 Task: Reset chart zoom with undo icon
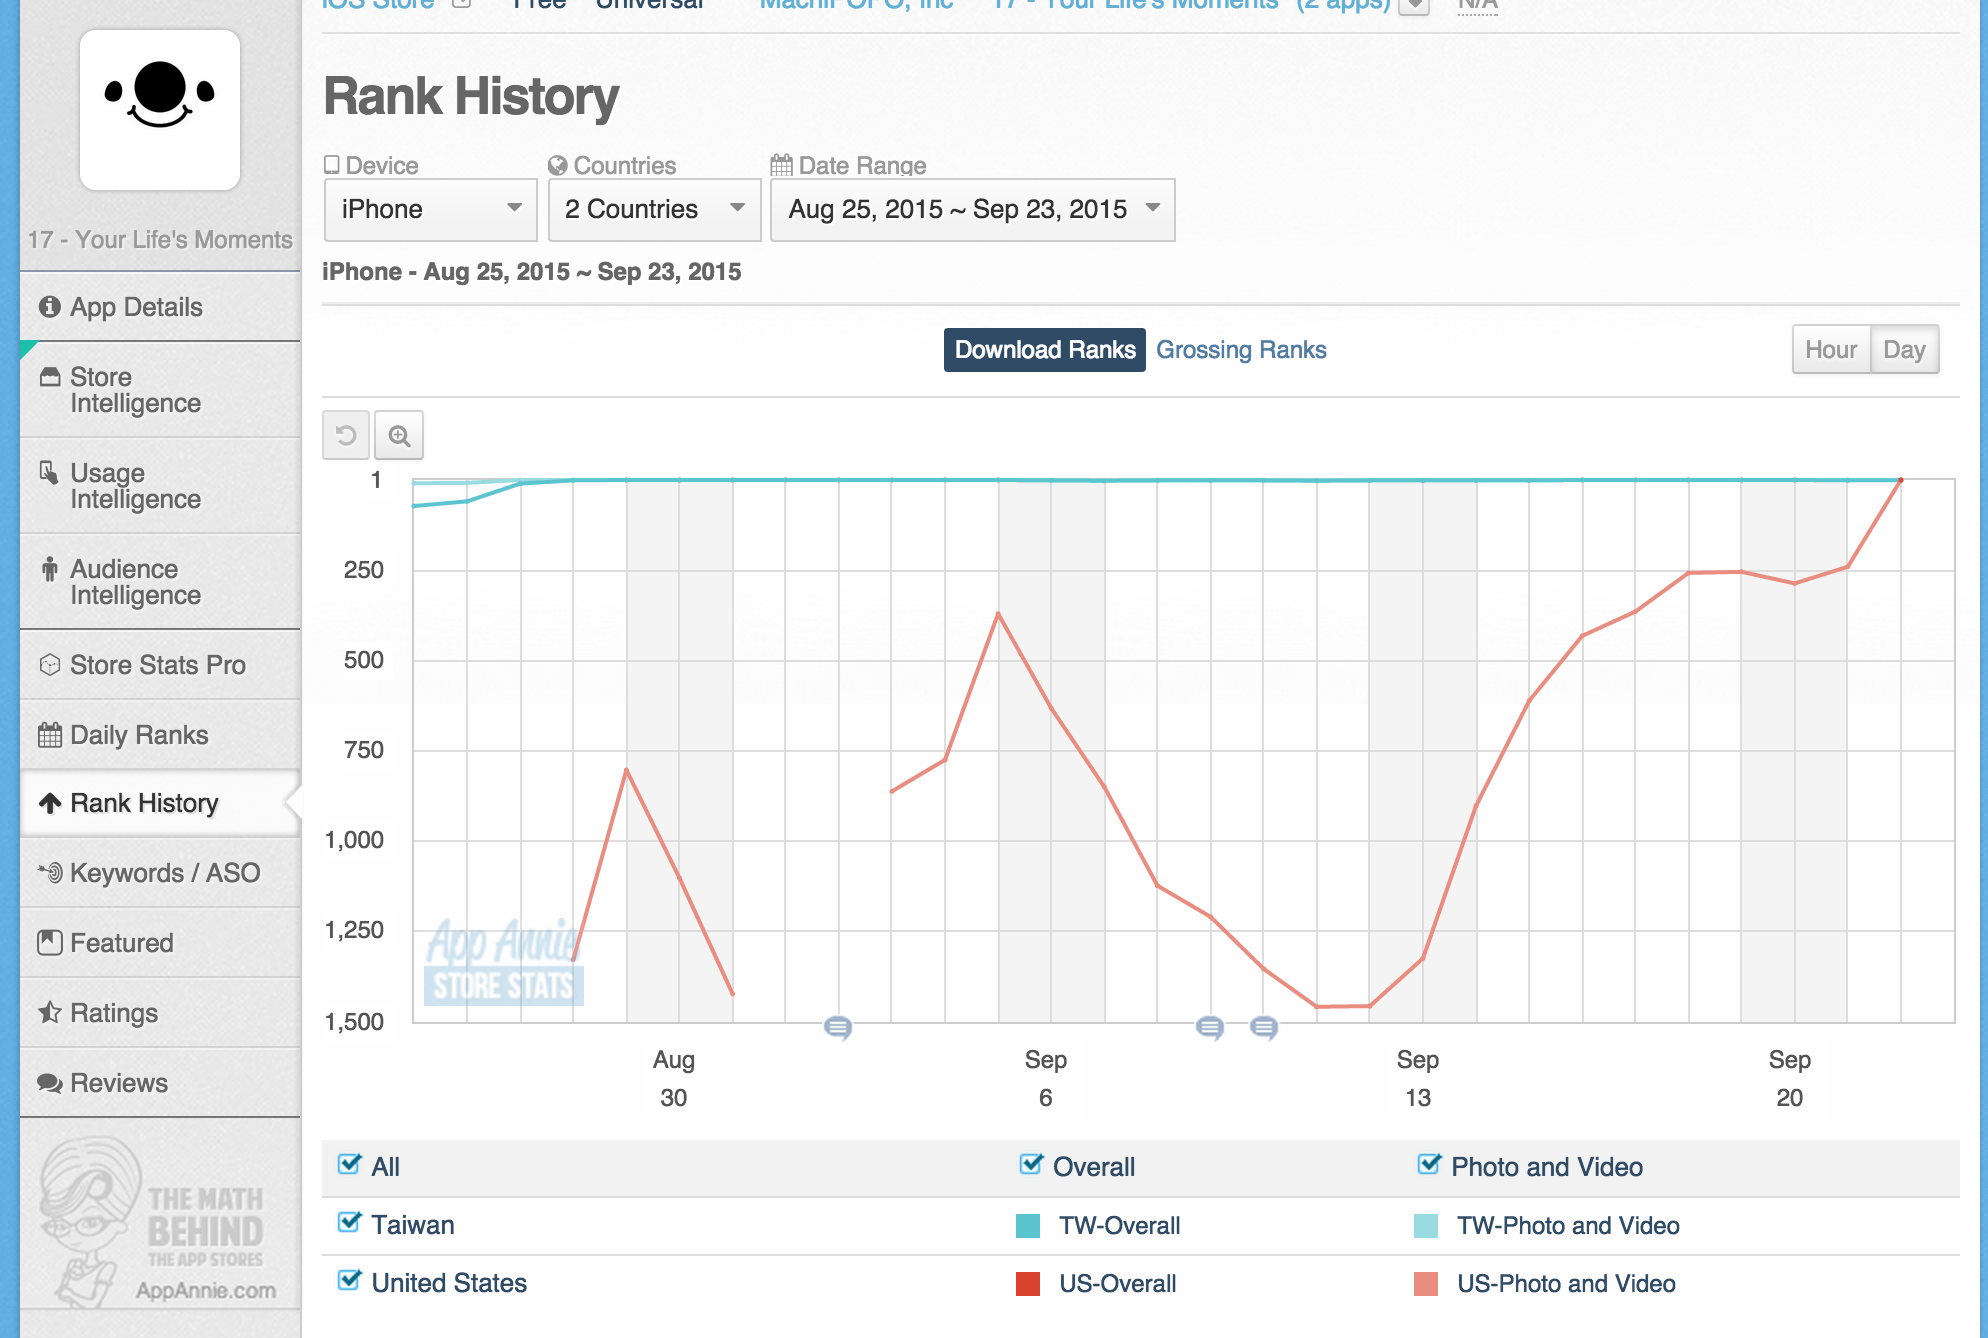(x=346, y=435)
